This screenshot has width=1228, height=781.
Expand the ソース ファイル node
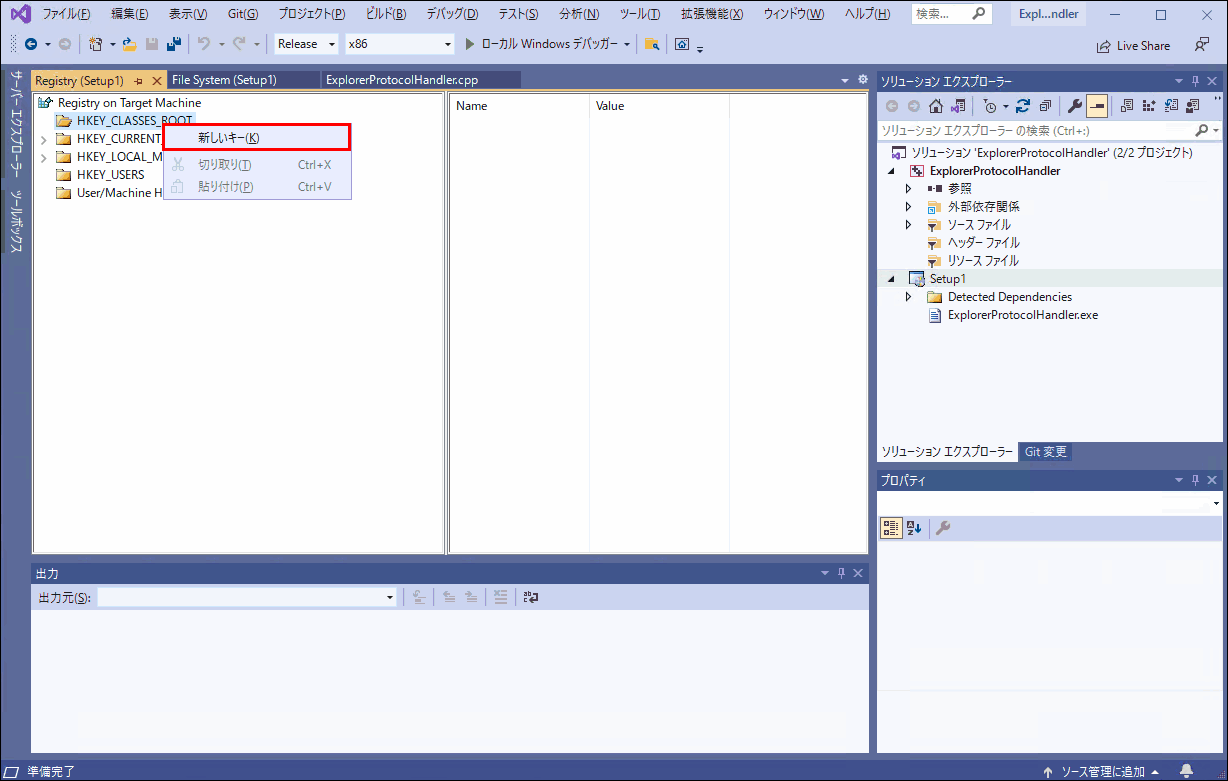(x=908, y=225)
